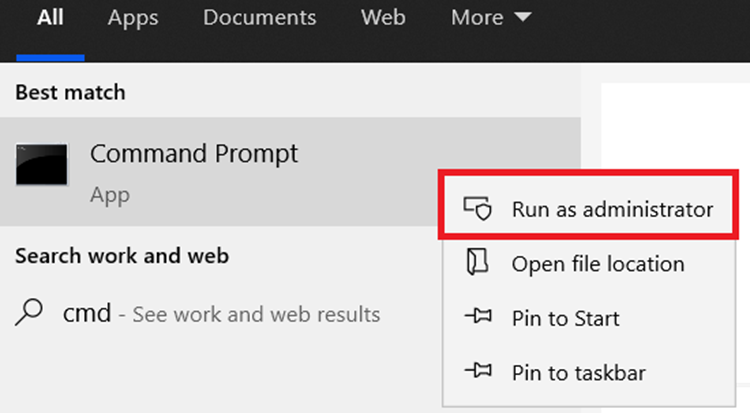This screenshot has width=750, height=413.
Task: Switch to the All tab
Action: [50, 18]
